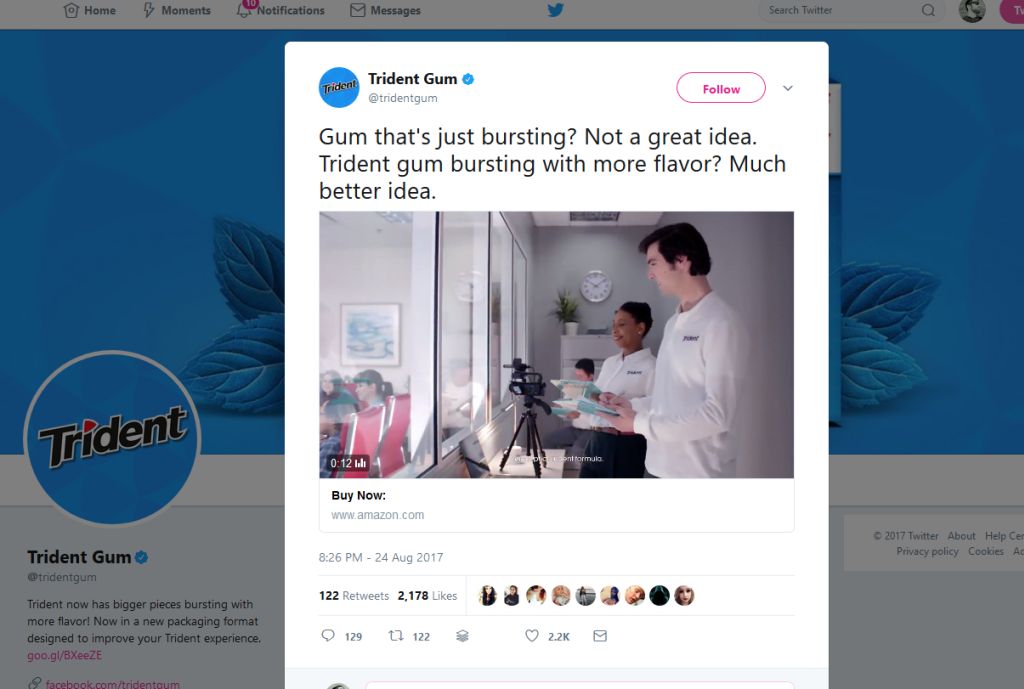
Task: Follow the @tridentgum account
Action: [x=720, y=88]
